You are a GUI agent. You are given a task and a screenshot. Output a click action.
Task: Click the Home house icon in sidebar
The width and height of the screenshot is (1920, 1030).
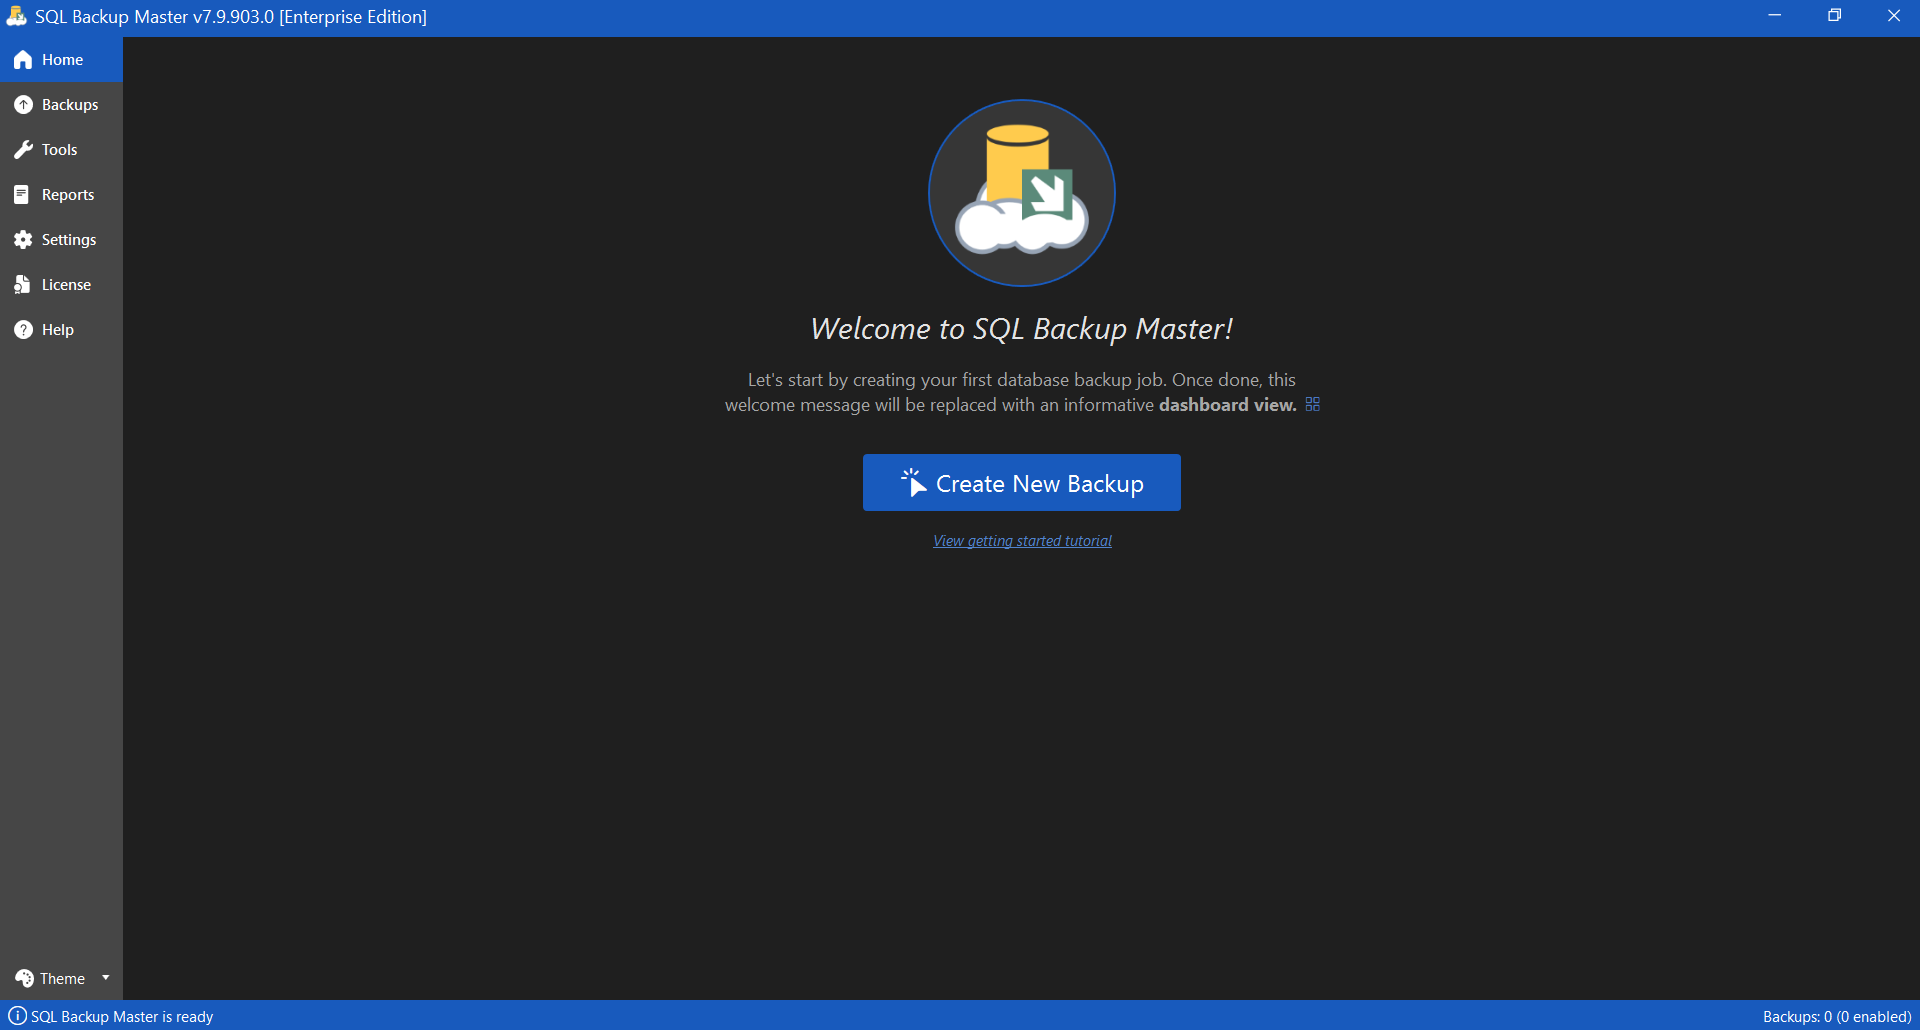[x=23, y=60]
